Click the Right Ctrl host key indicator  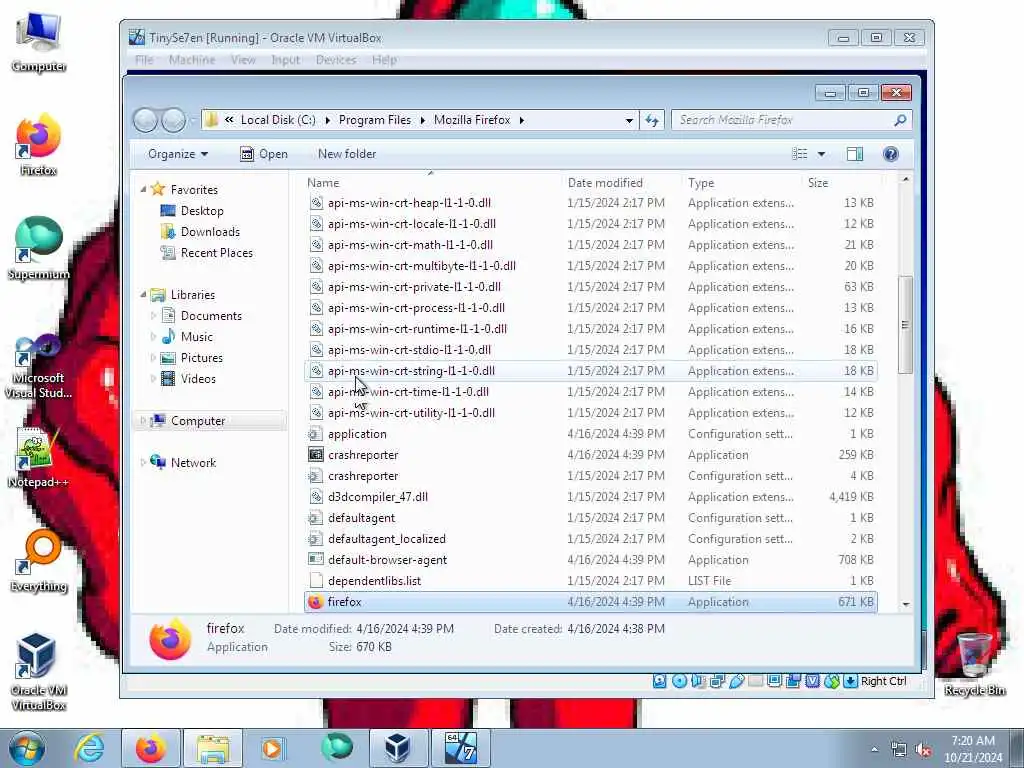pyautogui.click(x=883, y=681)
